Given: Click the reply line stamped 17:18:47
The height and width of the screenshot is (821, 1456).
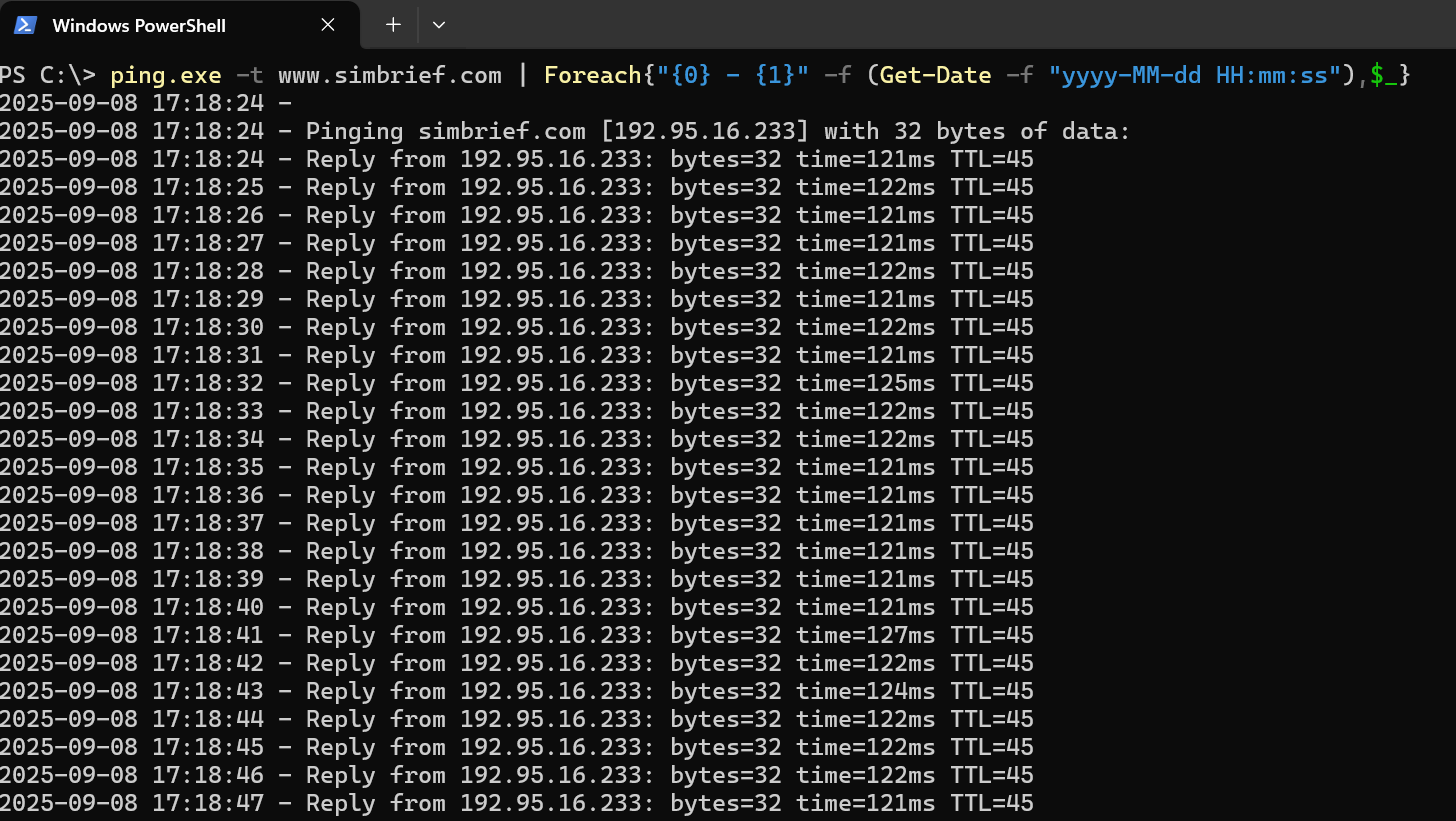Looking at the screenshot, I should (x=517, y=803).
